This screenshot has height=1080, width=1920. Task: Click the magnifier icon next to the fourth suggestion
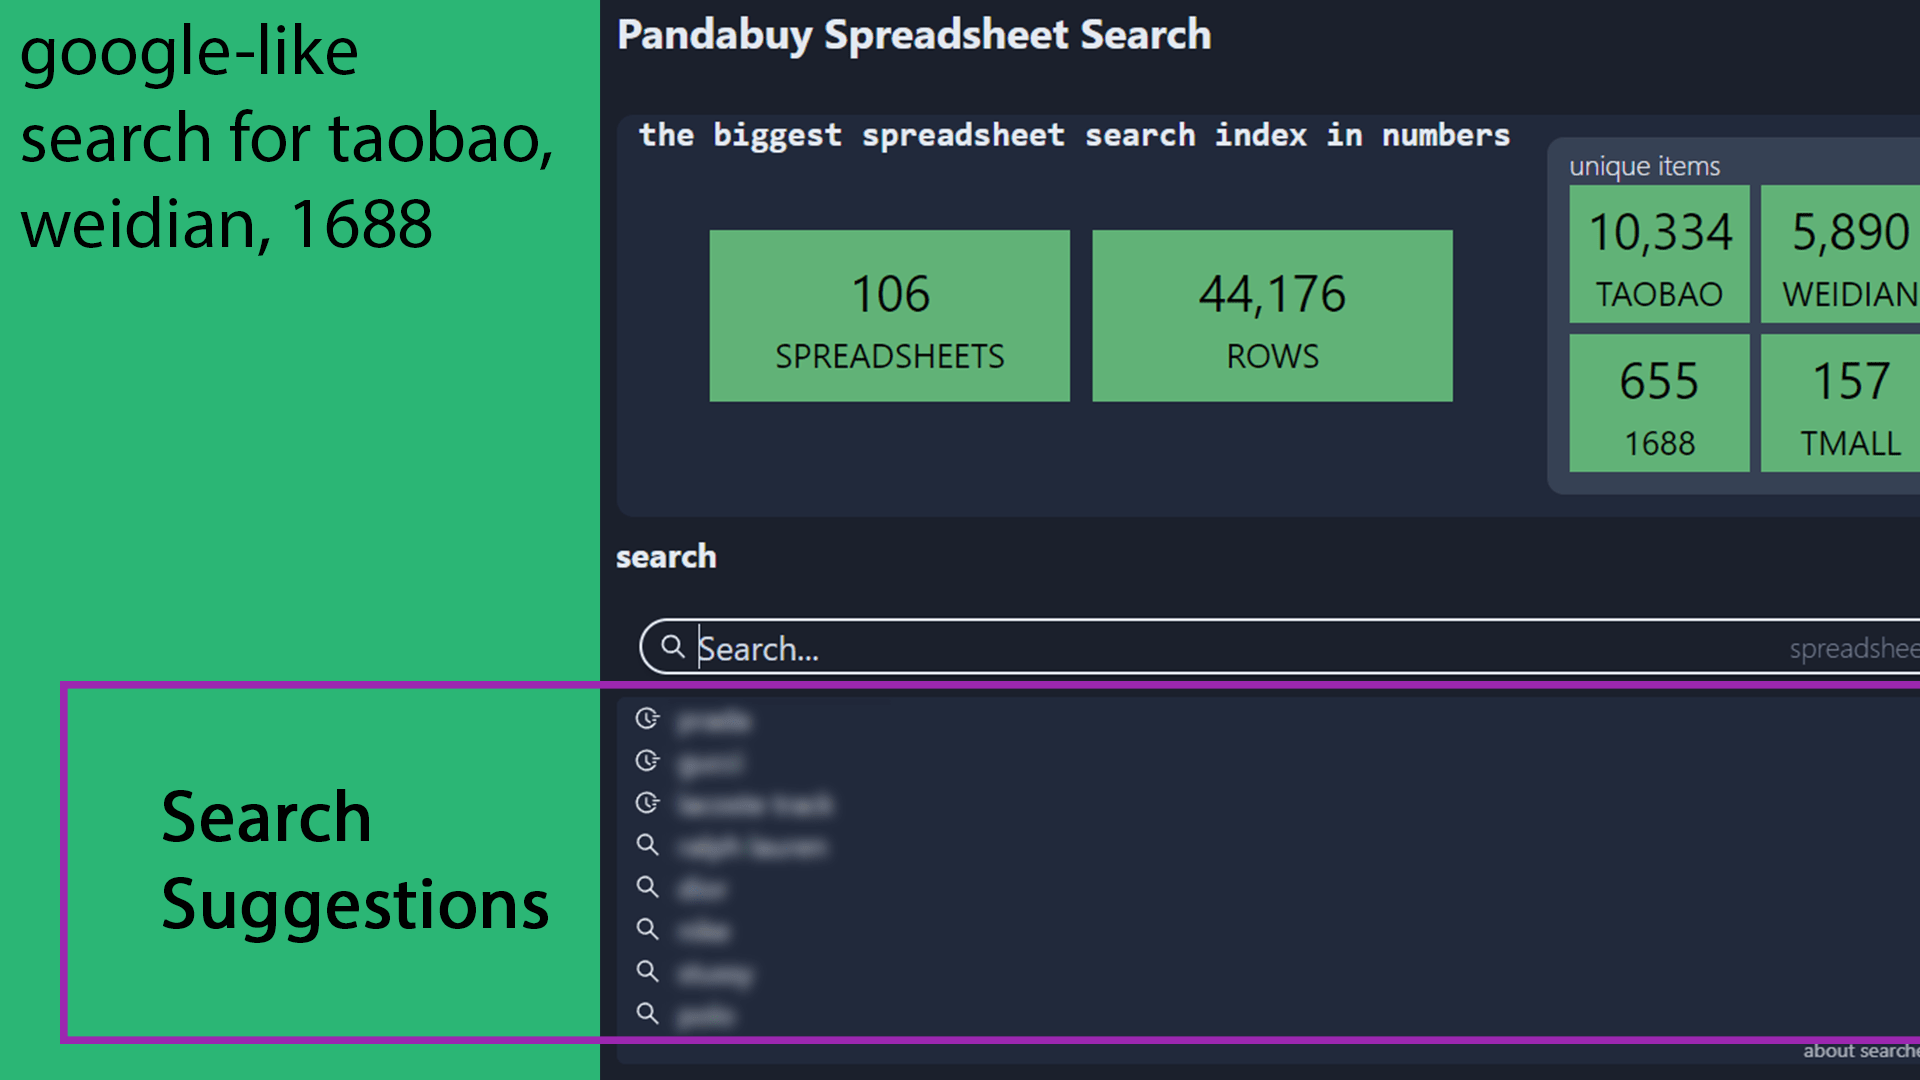point(648,845)
